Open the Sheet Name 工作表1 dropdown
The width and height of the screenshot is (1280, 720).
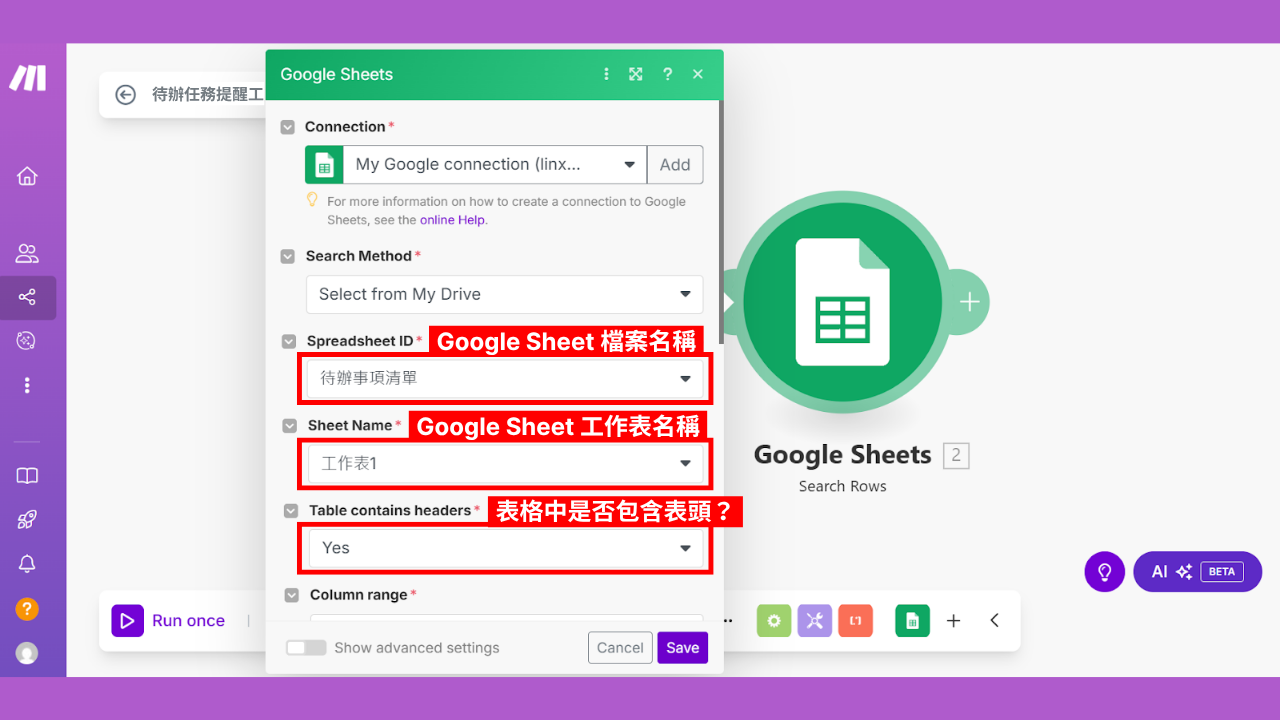(506, 463)
